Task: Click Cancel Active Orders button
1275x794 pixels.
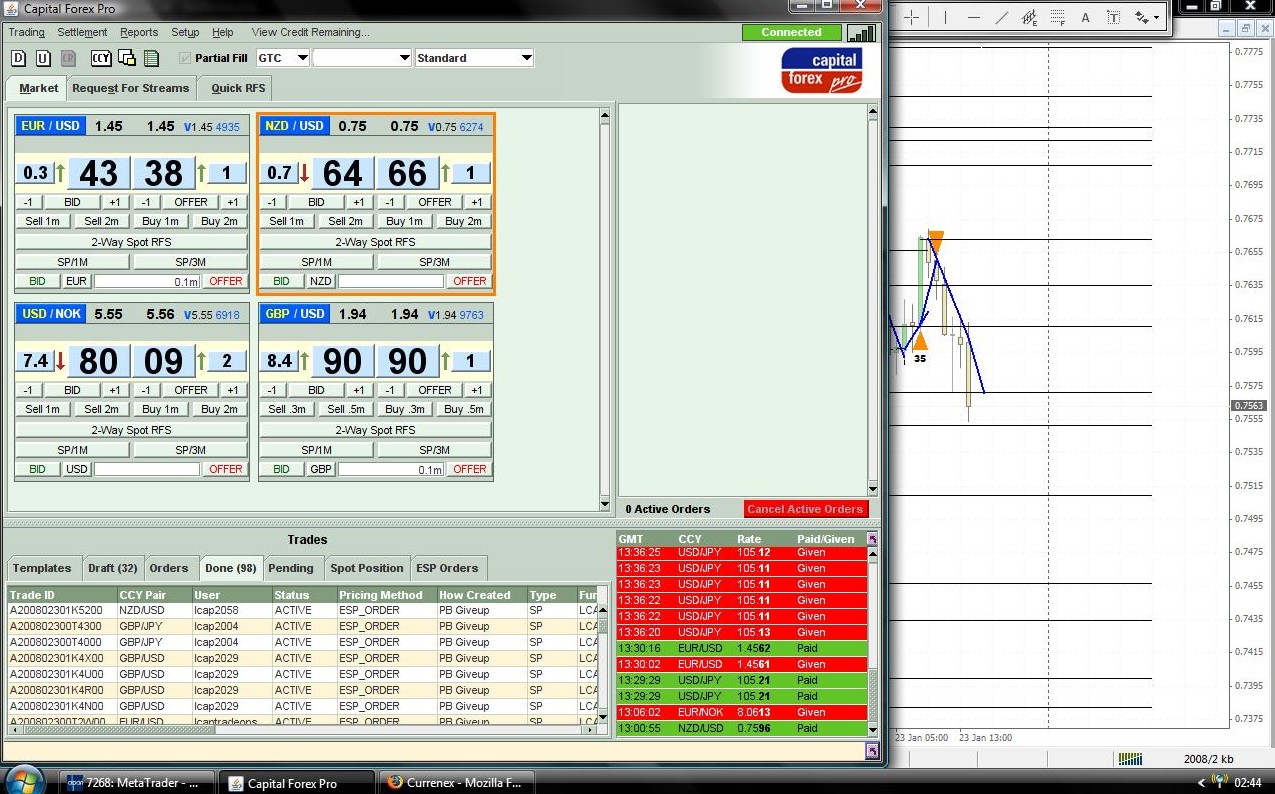Action: point(805,509)
